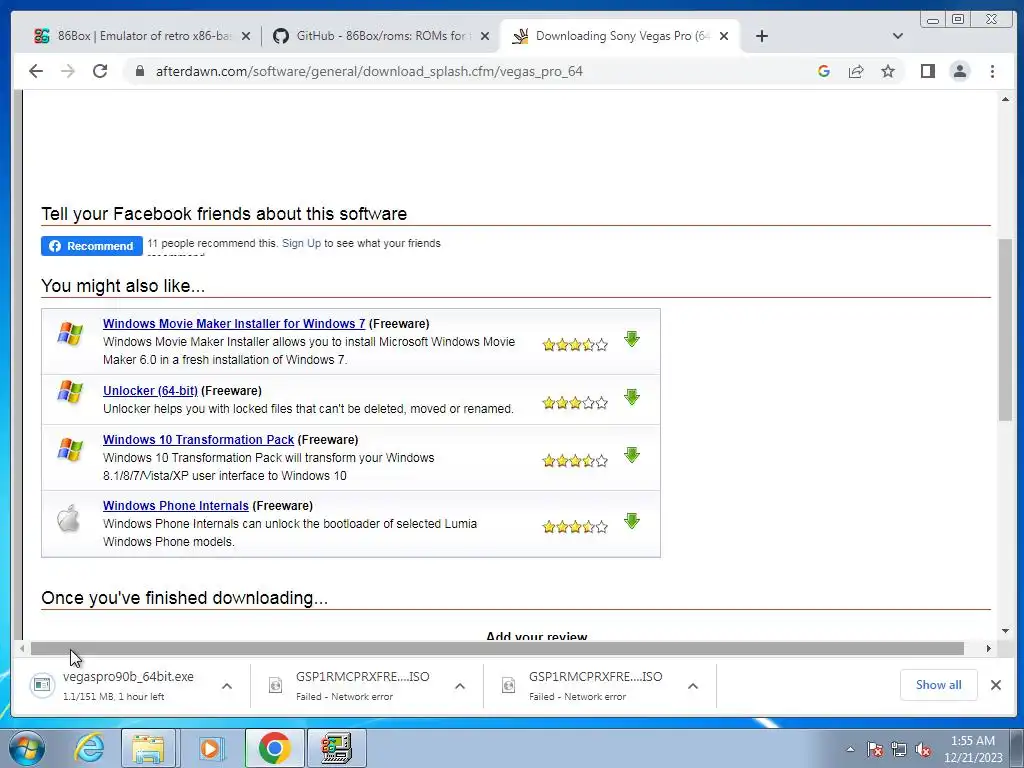Open the tab search dropdown
Screen dimensions: 1024x768
click(897, 36)
